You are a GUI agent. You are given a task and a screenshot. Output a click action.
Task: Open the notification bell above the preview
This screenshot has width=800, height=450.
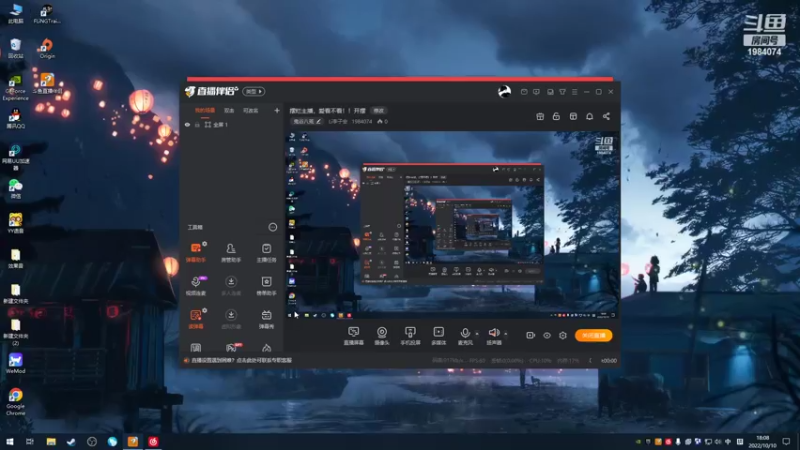[589, 116]
